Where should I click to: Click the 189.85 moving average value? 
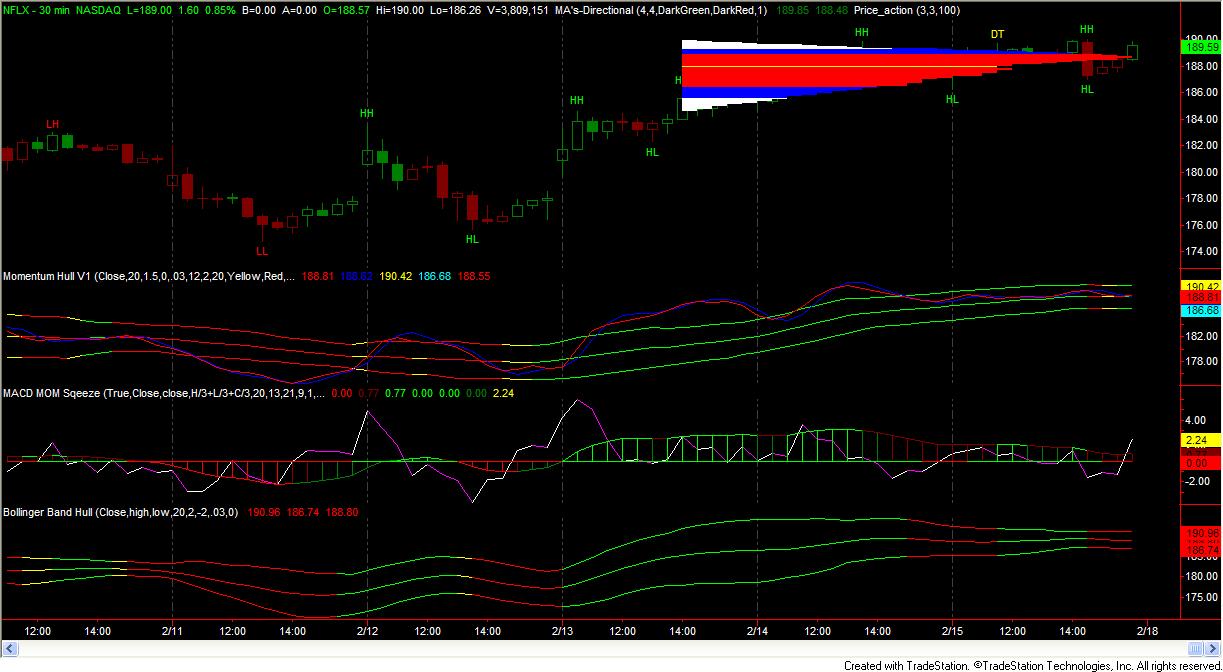(792, 10)
